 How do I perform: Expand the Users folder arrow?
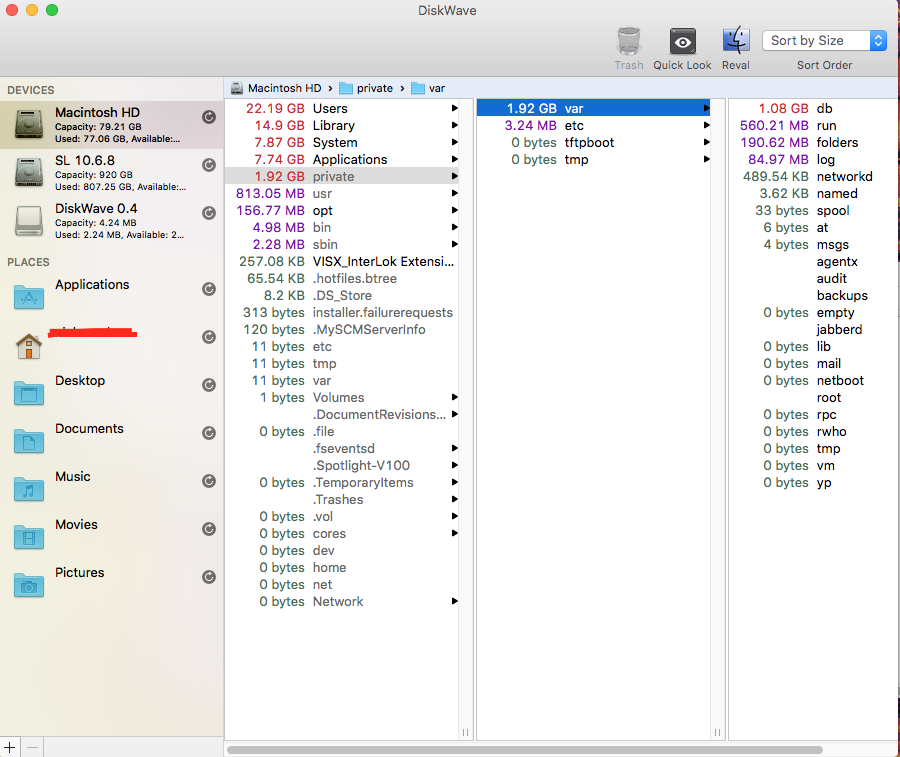pyautogui.click(x=455, y=108)
